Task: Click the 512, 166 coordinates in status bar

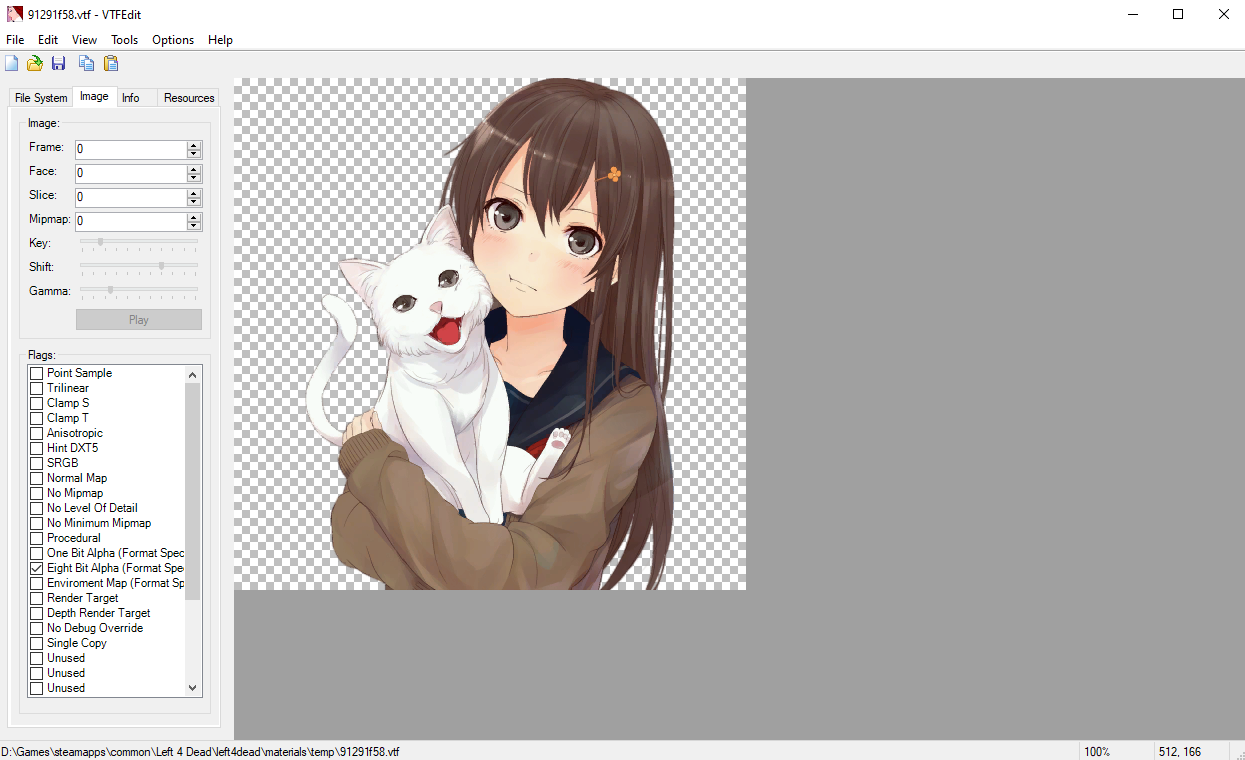Action: click(1180, 752)
